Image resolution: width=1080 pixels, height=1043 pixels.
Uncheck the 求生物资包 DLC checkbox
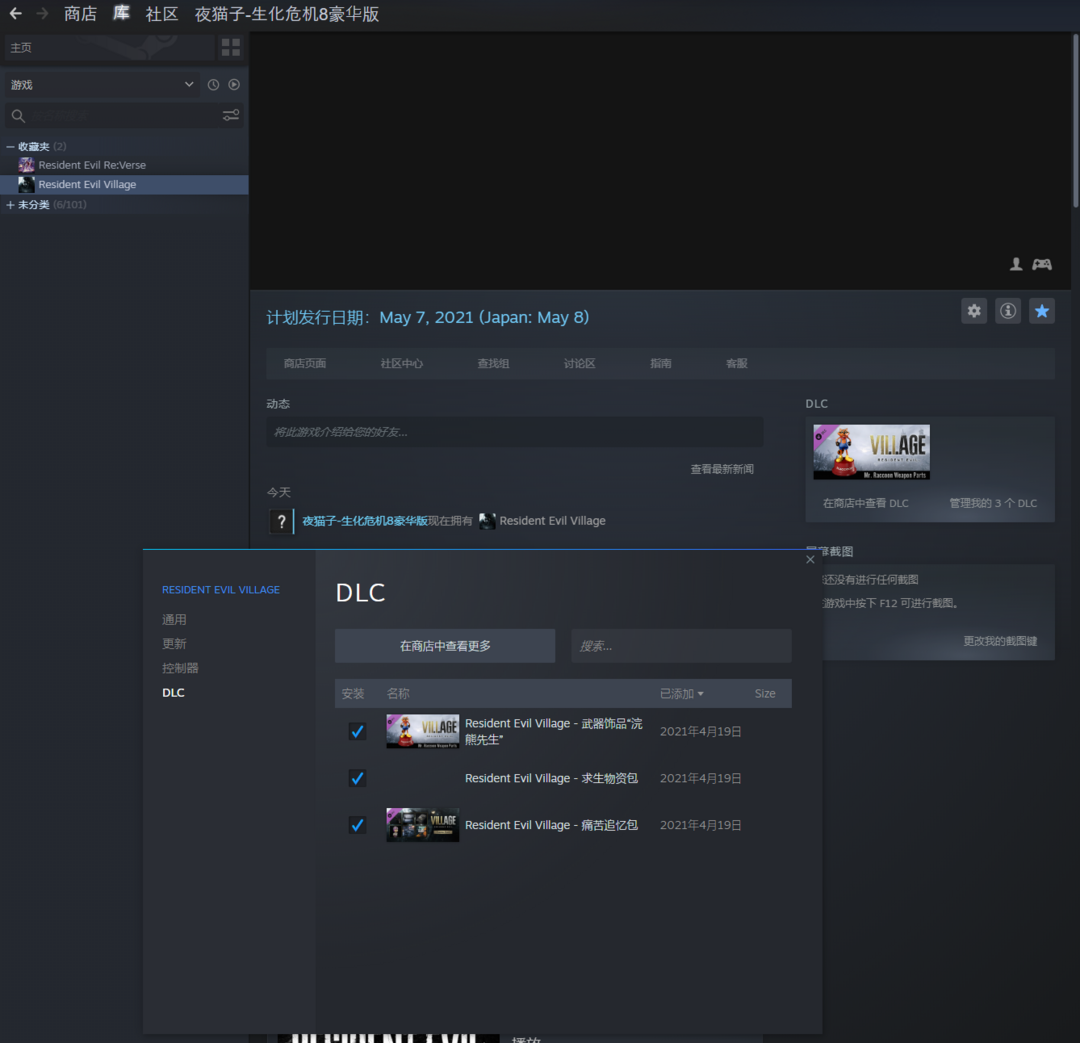click(357, 778)
